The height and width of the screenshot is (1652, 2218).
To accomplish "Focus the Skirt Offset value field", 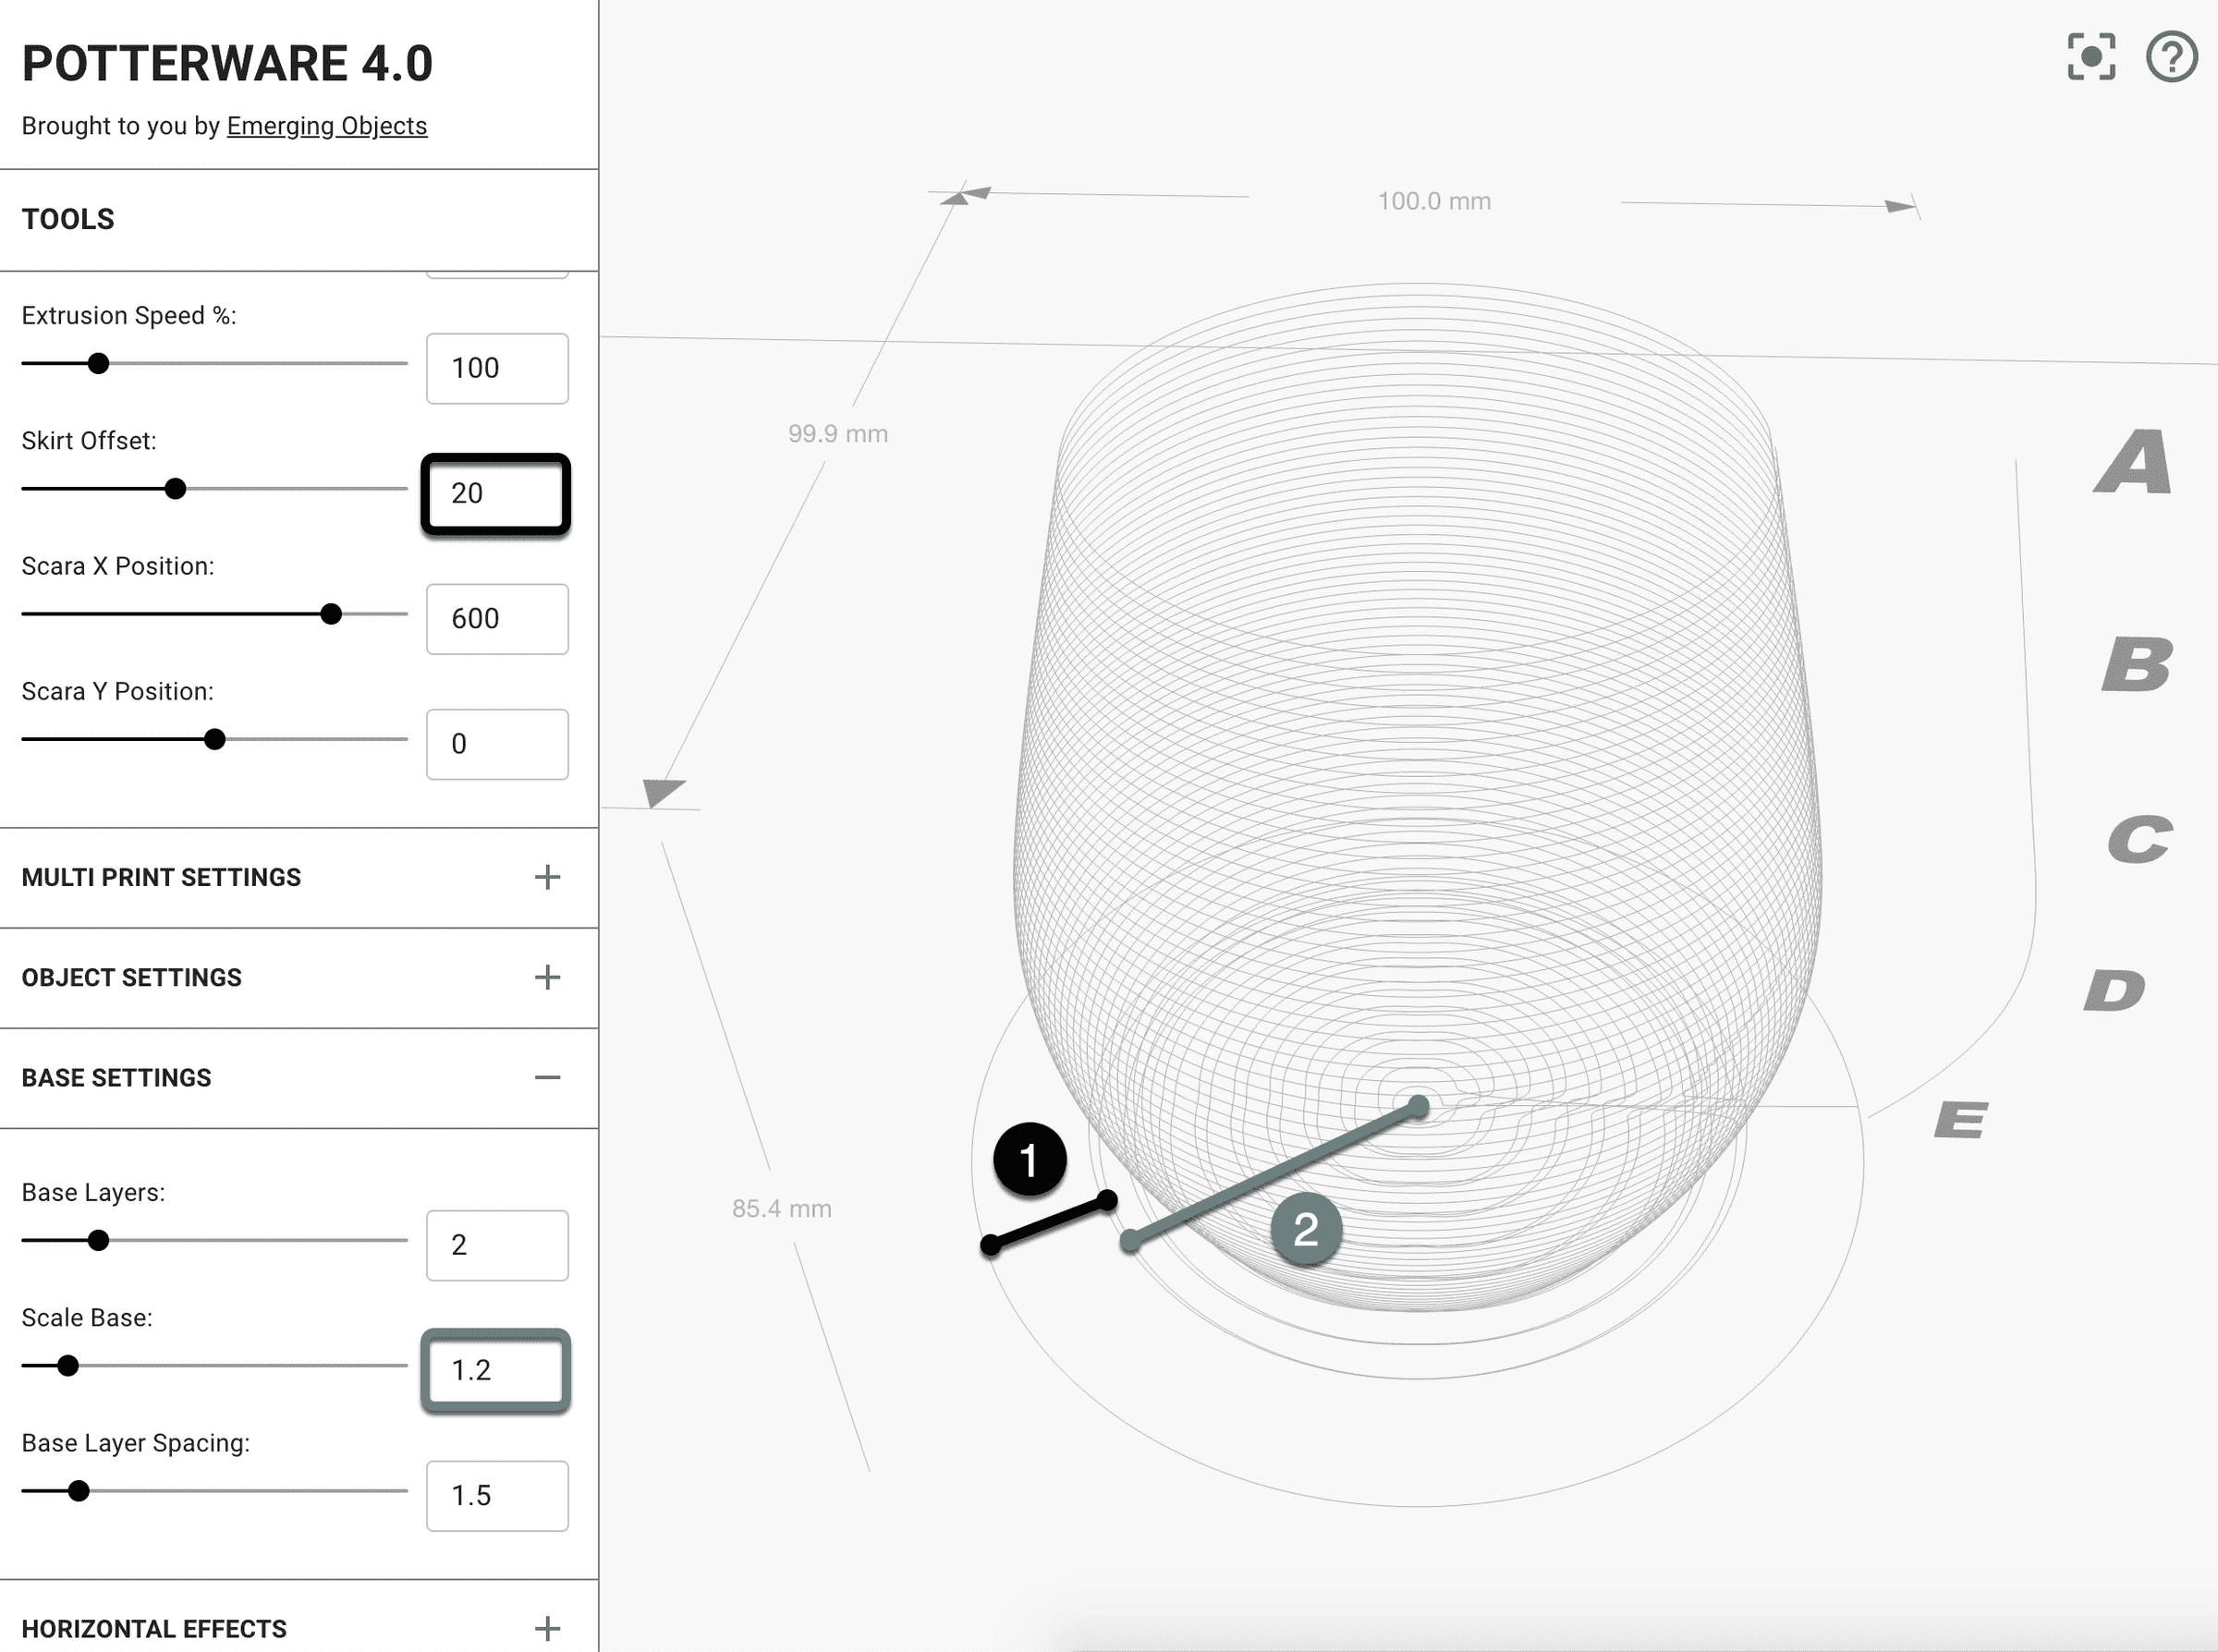I will (497, 494).
